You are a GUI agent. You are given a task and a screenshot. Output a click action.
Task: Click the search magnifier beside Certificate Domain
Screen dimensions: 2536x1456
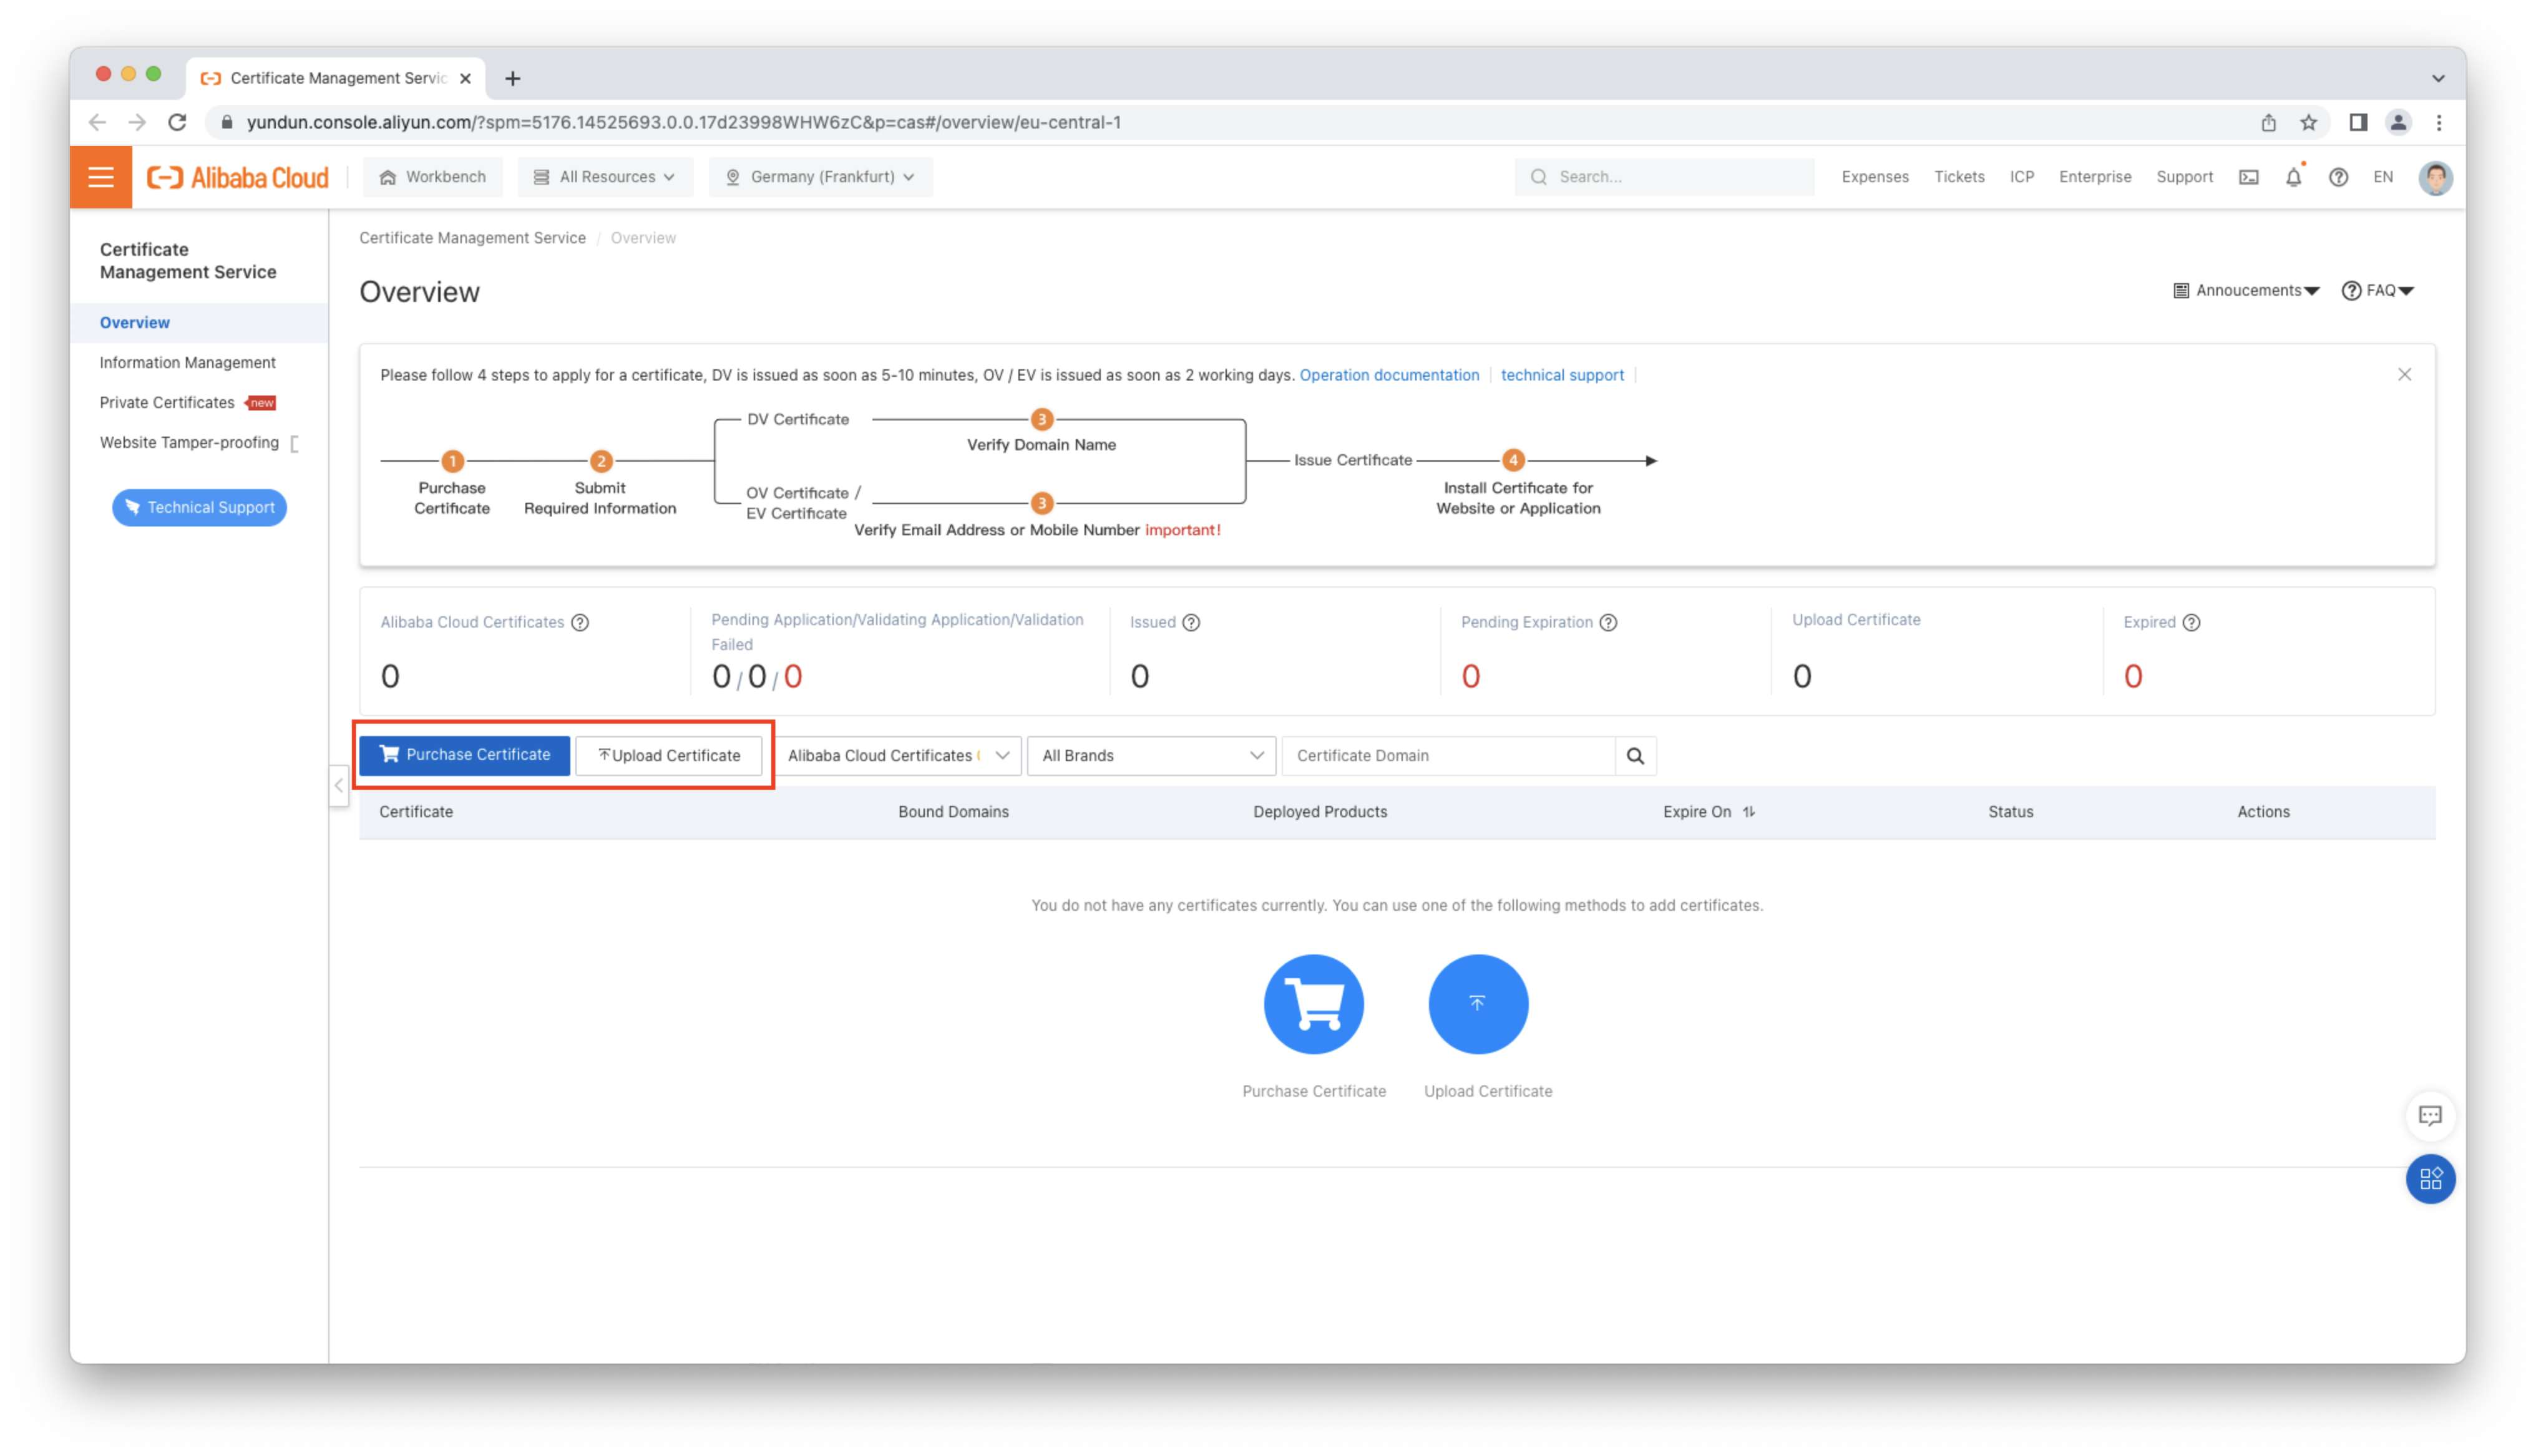[x=1635, y=756]
